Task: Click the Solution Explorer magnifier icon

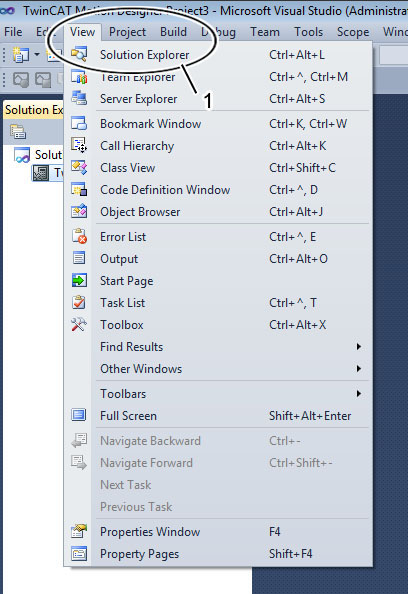Action: click(x=79, y=54)
